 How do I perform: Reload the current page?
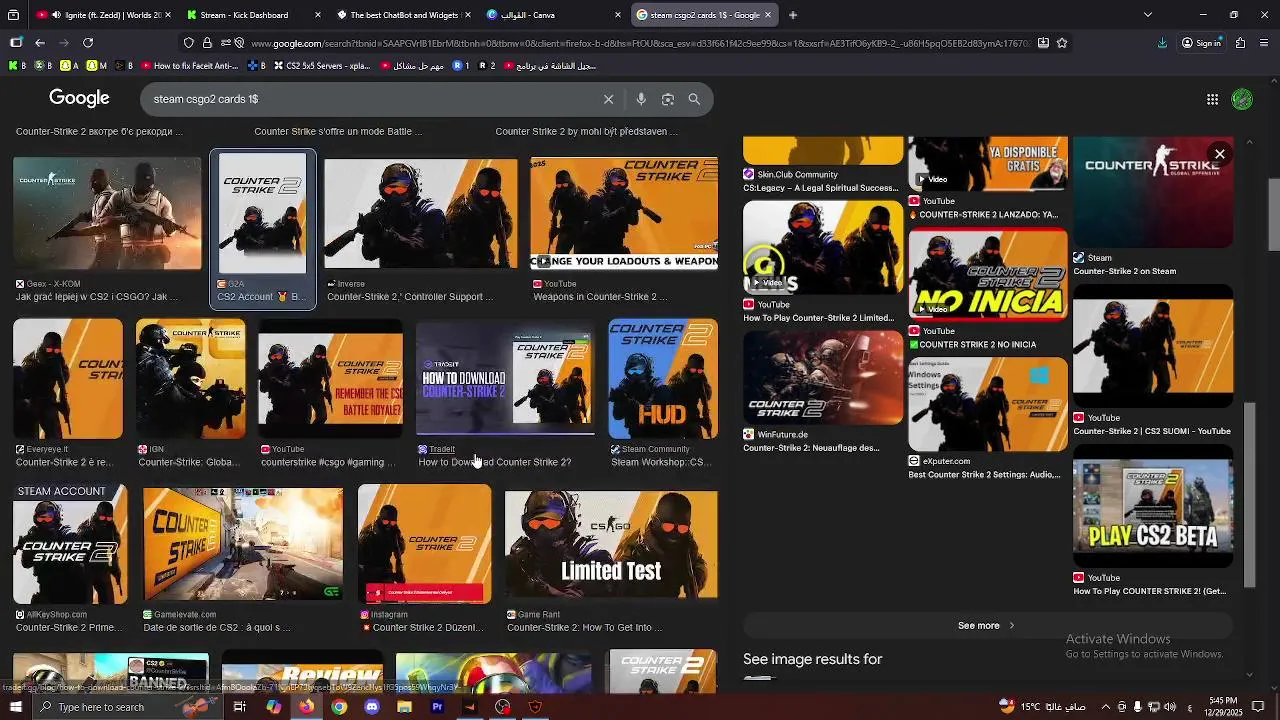point(88,43)
